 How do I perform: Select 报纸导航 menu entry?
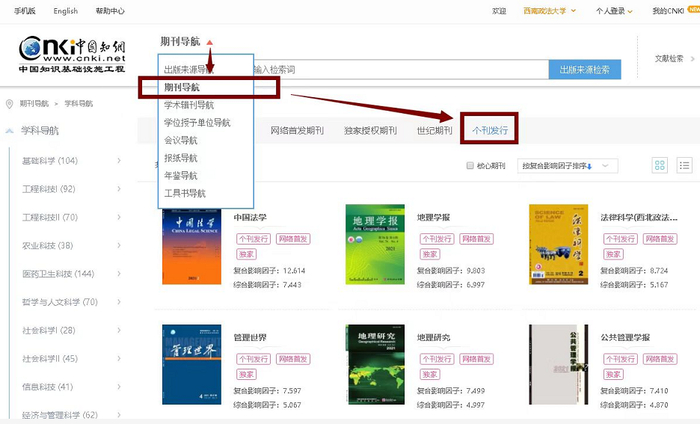[180, 158]
